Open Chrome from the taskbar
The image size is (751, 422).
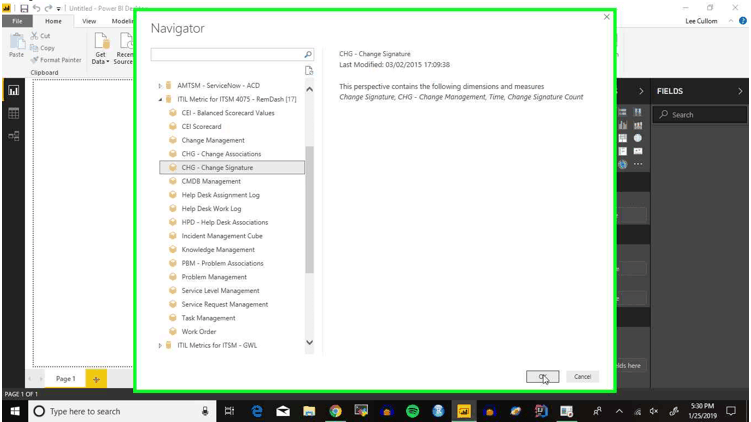pos(335,411)
